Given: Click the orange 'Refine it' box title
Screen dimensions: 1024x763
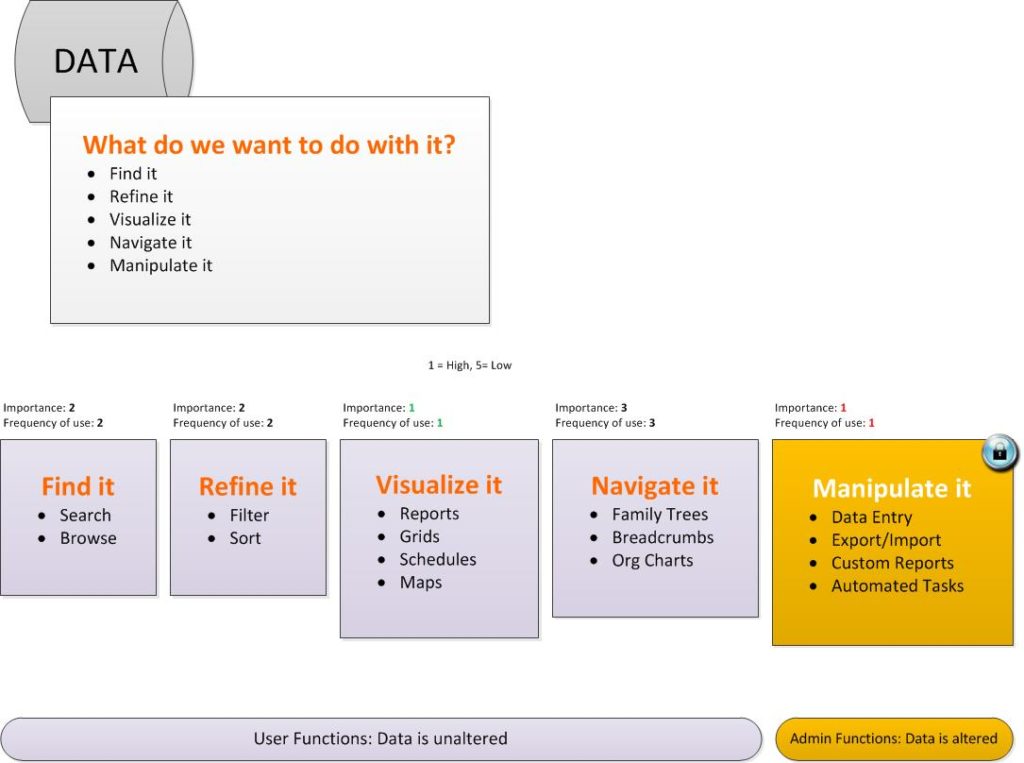Looking at the screenshot, I should tap(248, 487).
